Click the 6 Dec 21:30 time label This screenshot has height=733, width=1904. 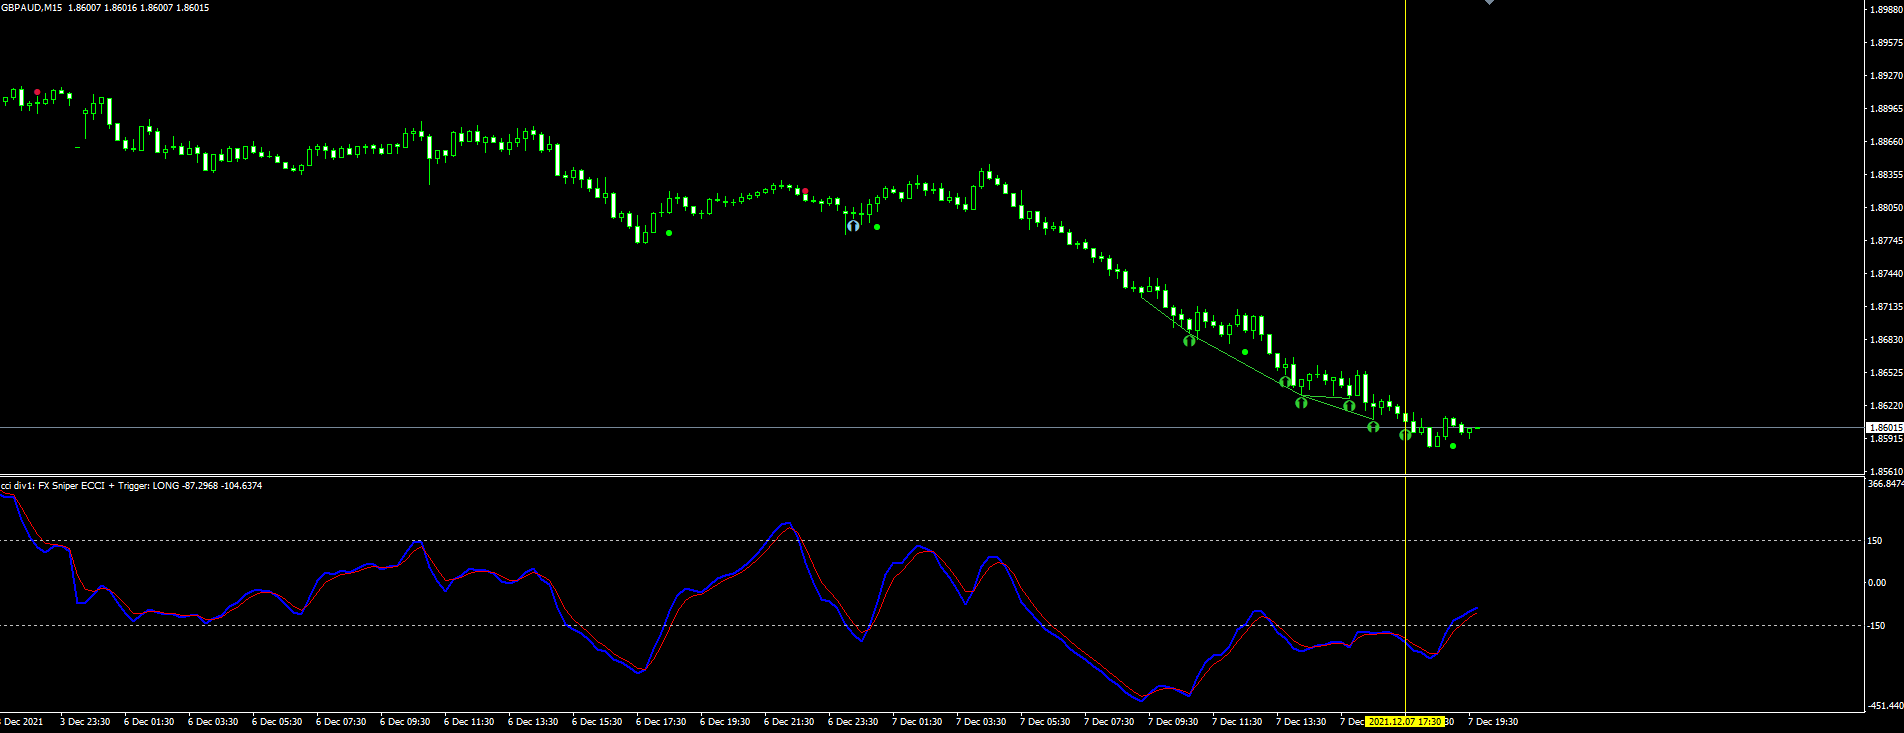coord(789,722)
